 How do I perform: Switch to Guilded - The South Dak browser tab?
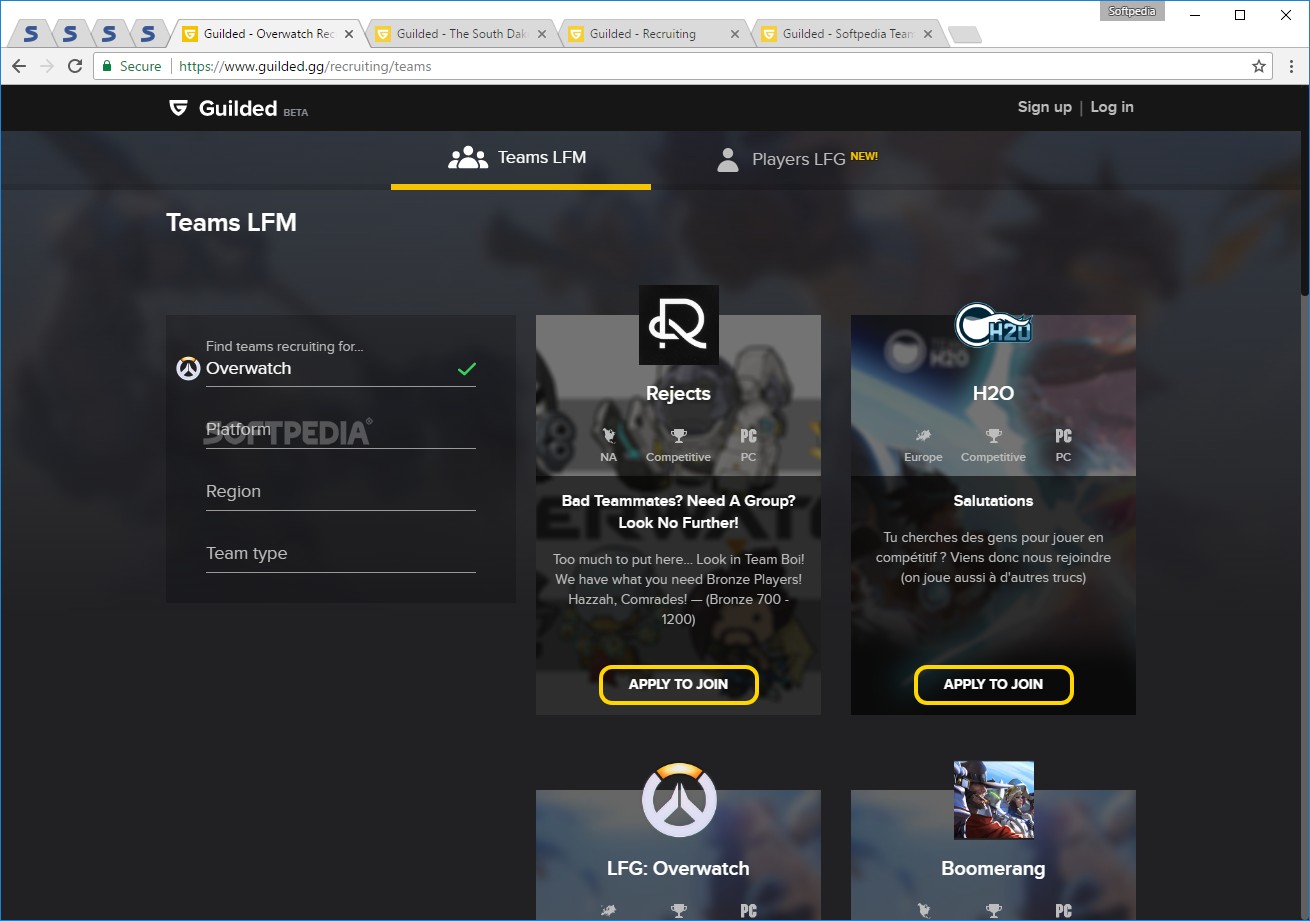click(x=461, y=34)
